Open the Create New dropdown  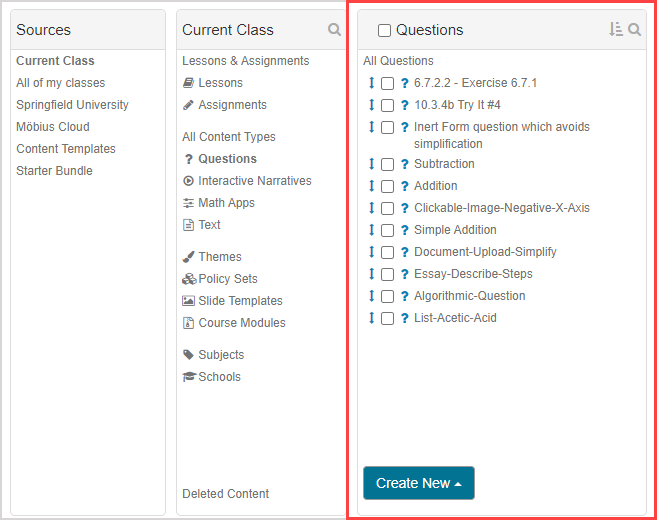pos(418,483)
